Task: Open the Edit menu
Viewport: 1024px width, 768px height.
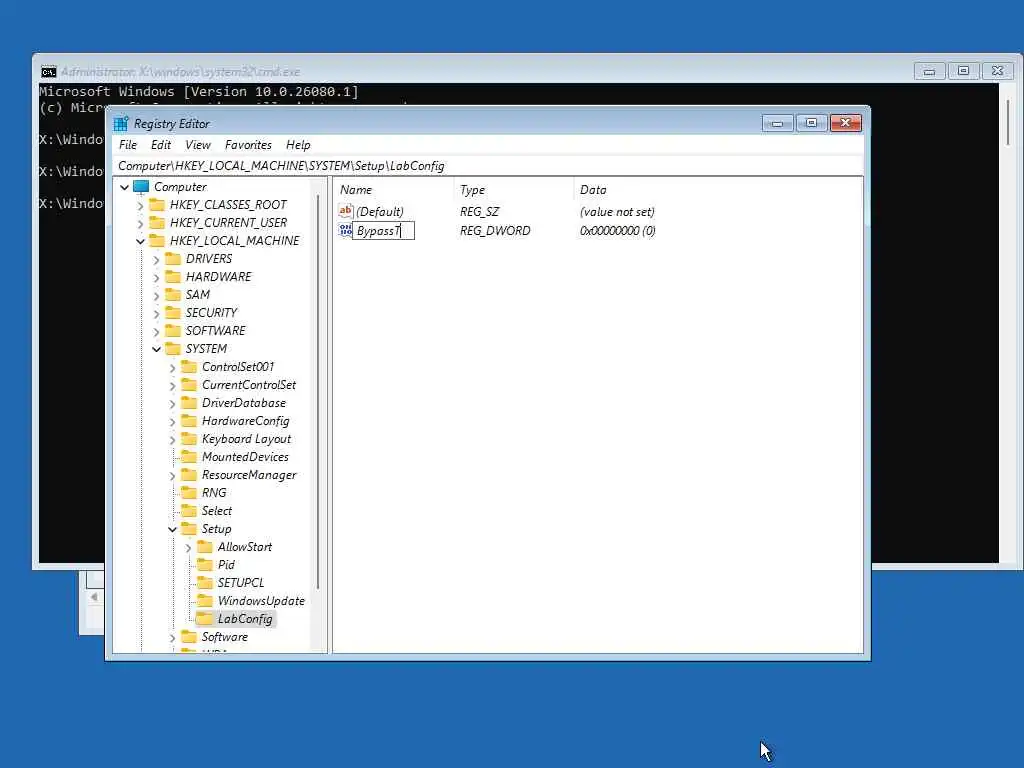Action: (161, 145)
